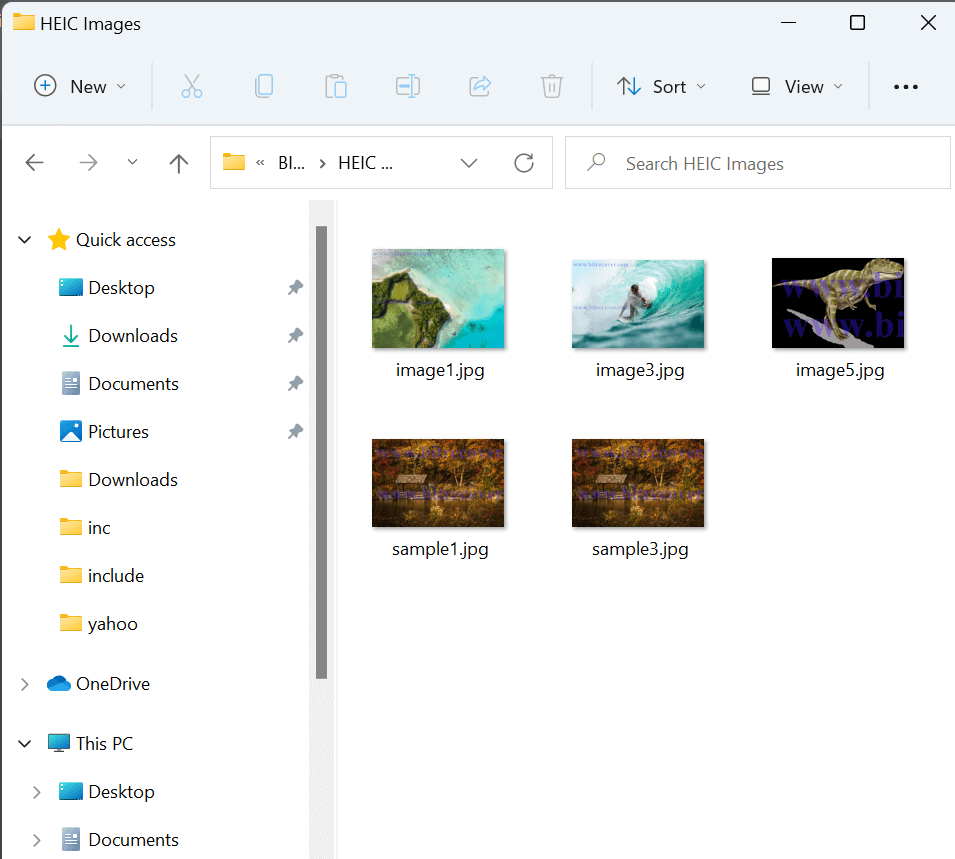Collapse the Quick access section
The image size is (955, 859).
click(25, 240)
